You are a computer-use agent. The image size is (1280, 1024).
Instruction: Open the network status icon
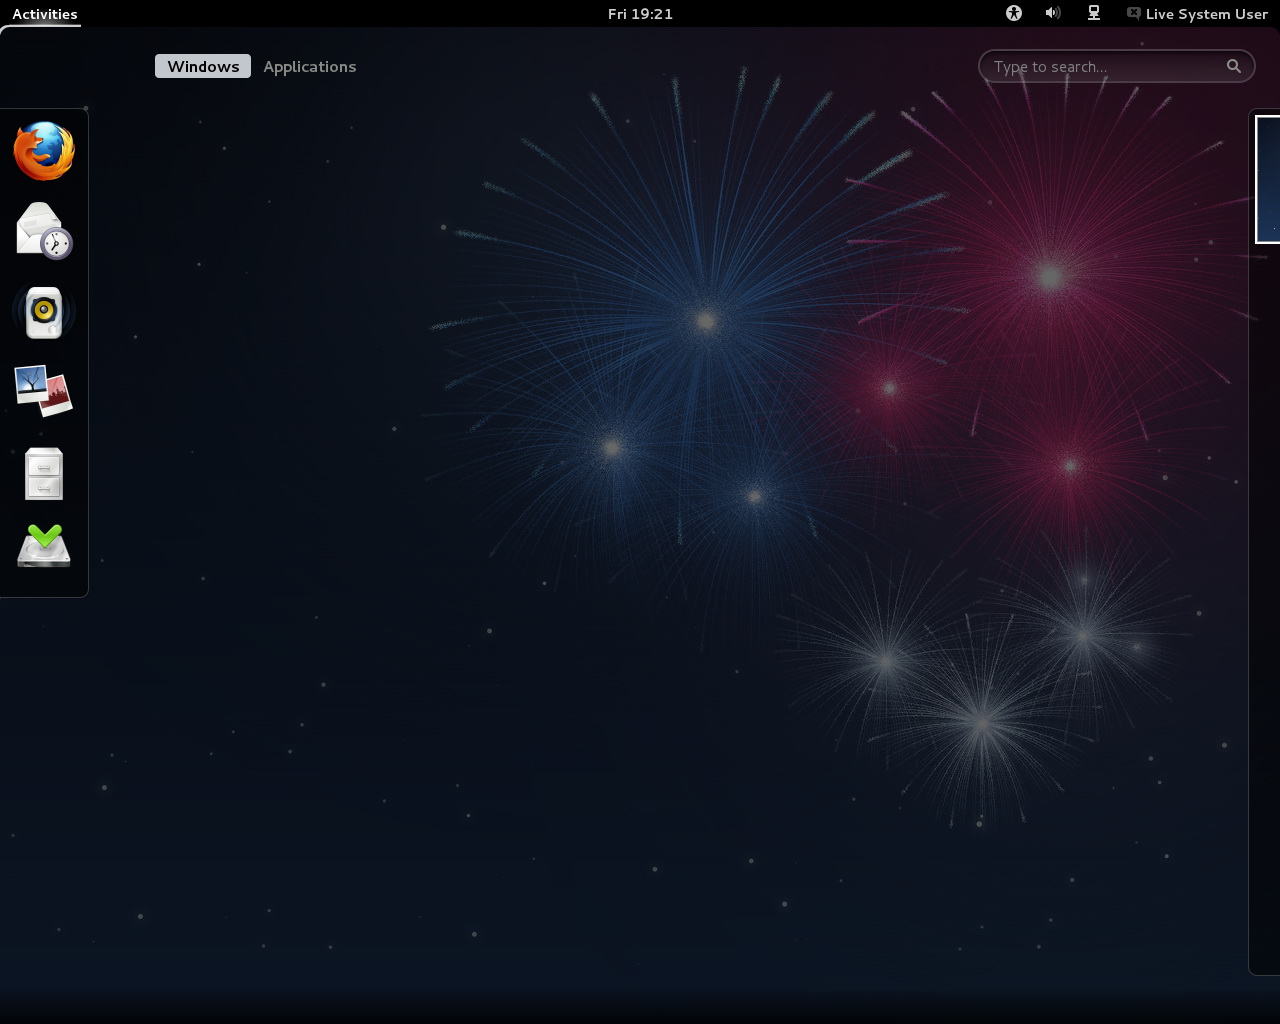pos(1092,13)
